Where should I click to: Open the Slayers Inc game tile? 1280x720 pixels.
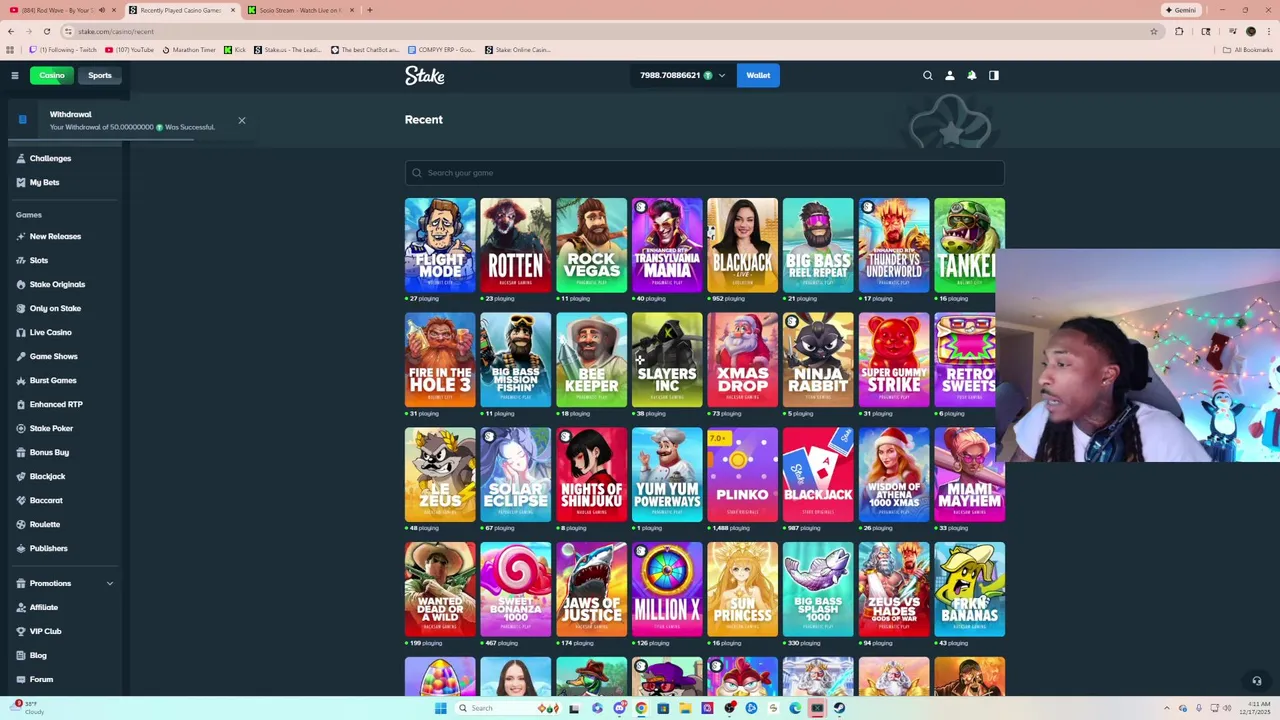667,360
